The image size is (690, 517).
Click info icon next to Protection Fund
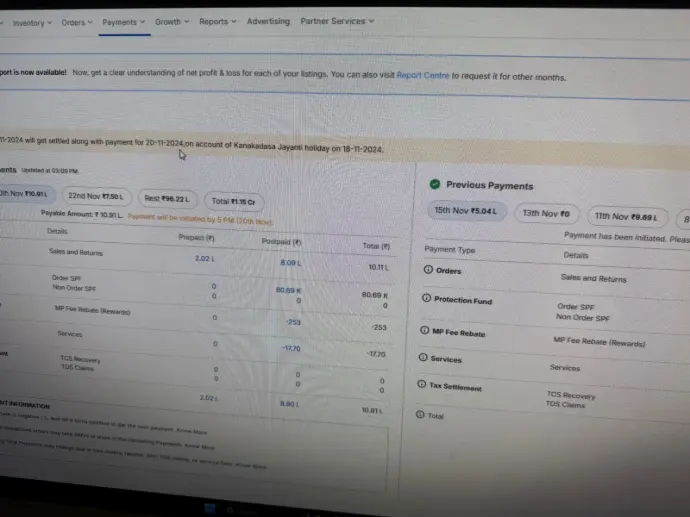pyautogui.click(x=427, y=299)
